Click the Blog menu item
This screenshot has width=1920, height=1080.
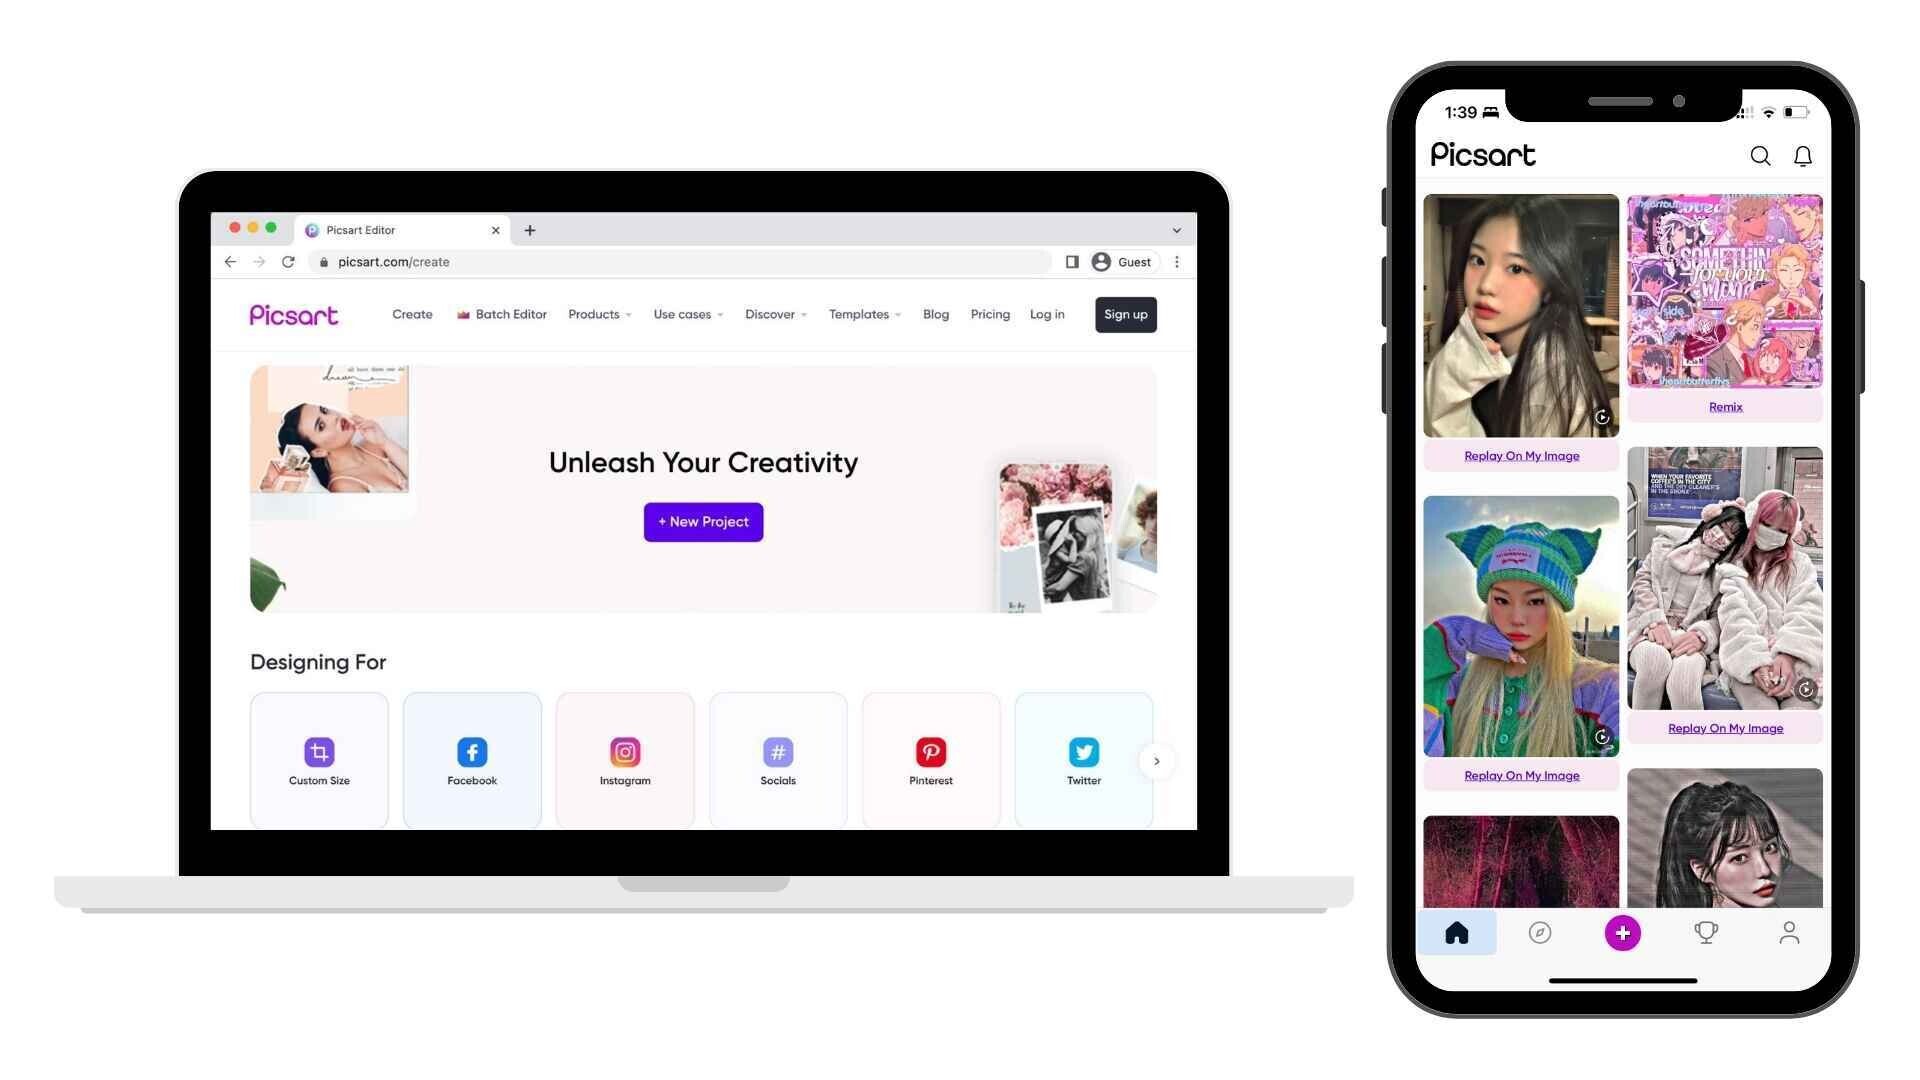tap(935, 314)
